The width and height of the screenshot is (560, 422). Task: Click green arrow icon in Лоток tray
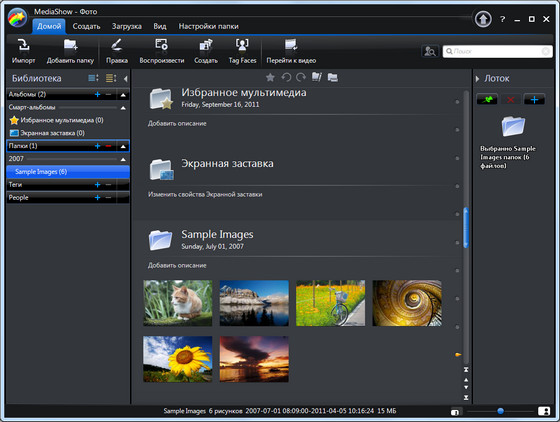tap(487, 99)
